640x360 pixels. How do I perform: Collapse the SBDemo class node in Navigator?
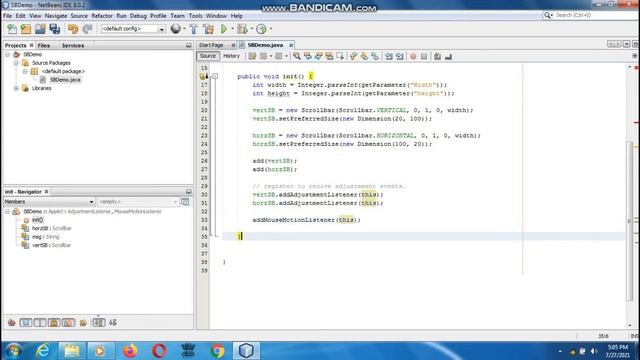7,211
